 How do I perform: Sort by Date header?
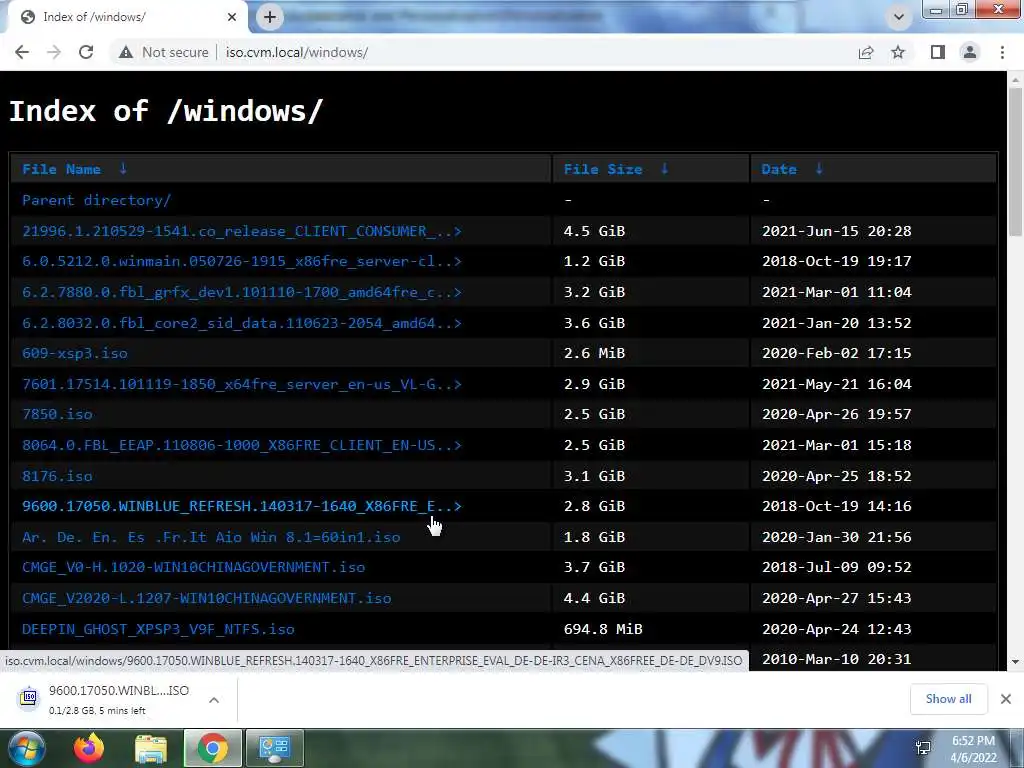[779, 169]
